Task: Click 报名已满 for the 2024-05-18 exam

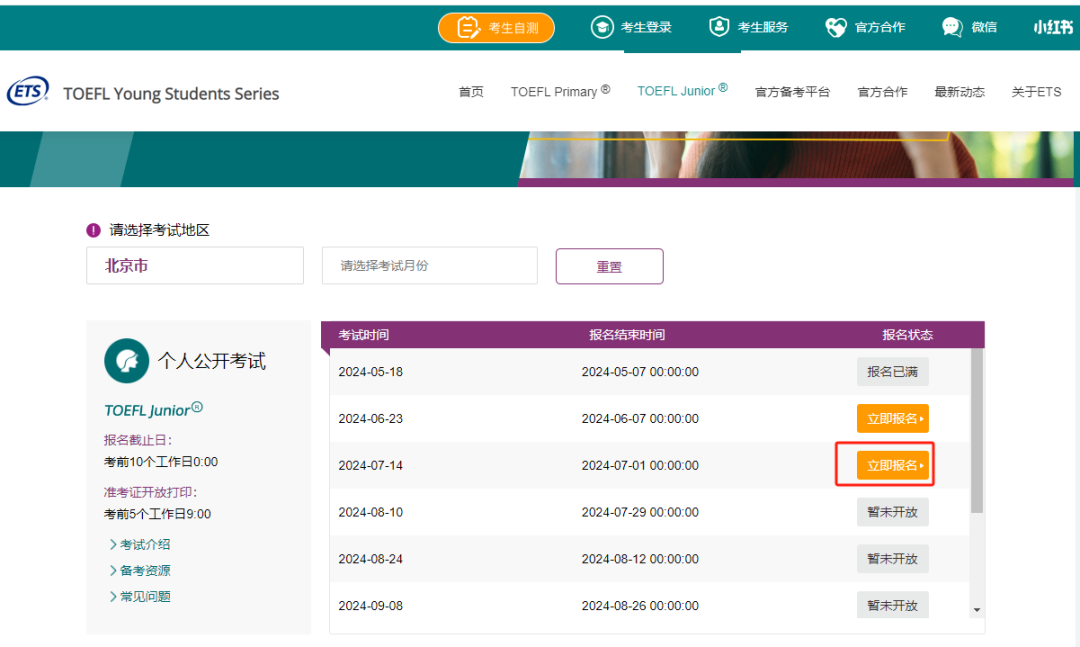Action: pyautogui.click(x=893, y=371)
